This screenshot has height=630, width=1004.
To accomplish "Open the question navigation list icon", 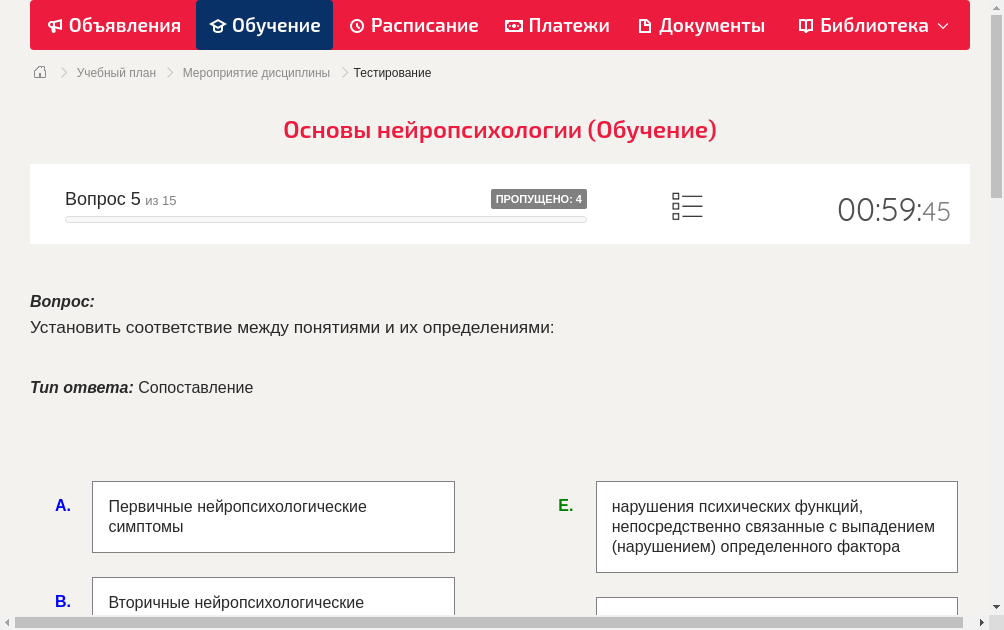I will point(687,205).
